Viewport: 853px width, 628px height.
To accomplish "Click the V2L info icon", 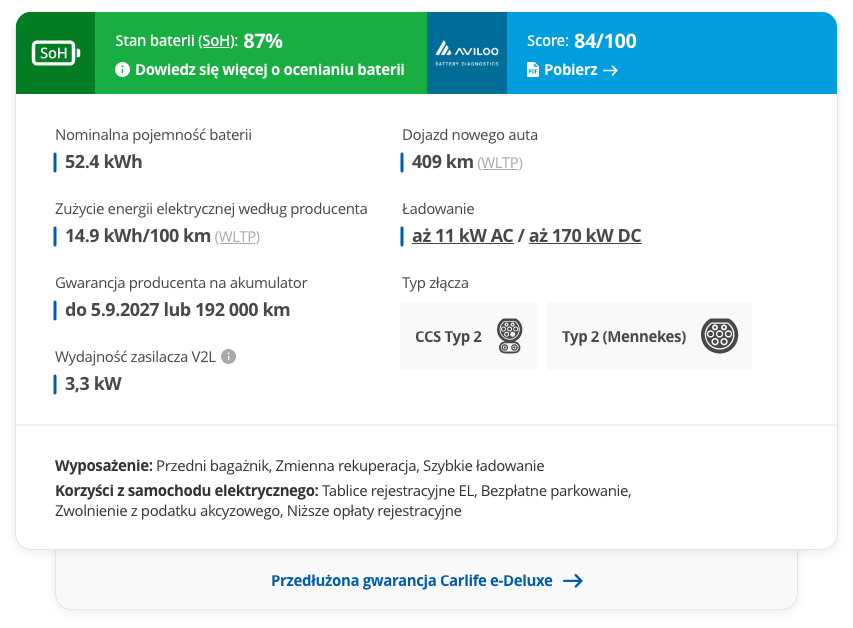I will 228,356.
